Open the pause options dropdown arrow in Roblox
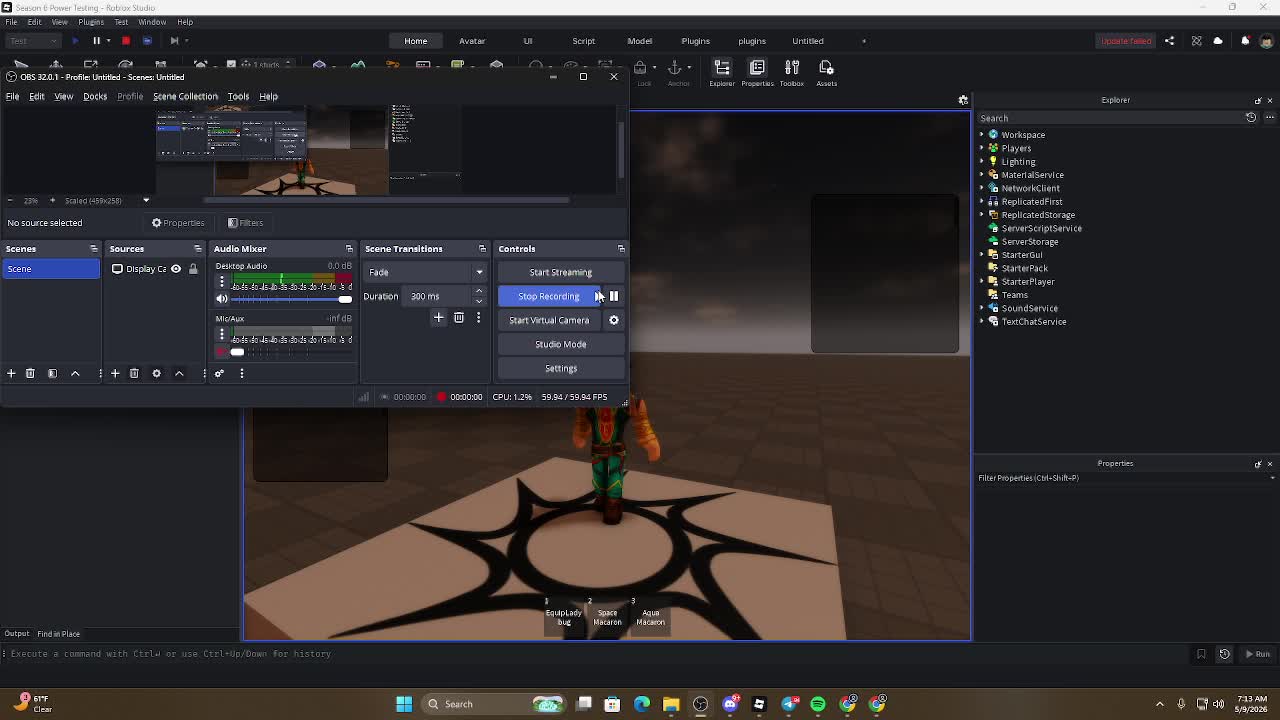This screenshot has height=720, width=1280. click(x=107, y=41)
